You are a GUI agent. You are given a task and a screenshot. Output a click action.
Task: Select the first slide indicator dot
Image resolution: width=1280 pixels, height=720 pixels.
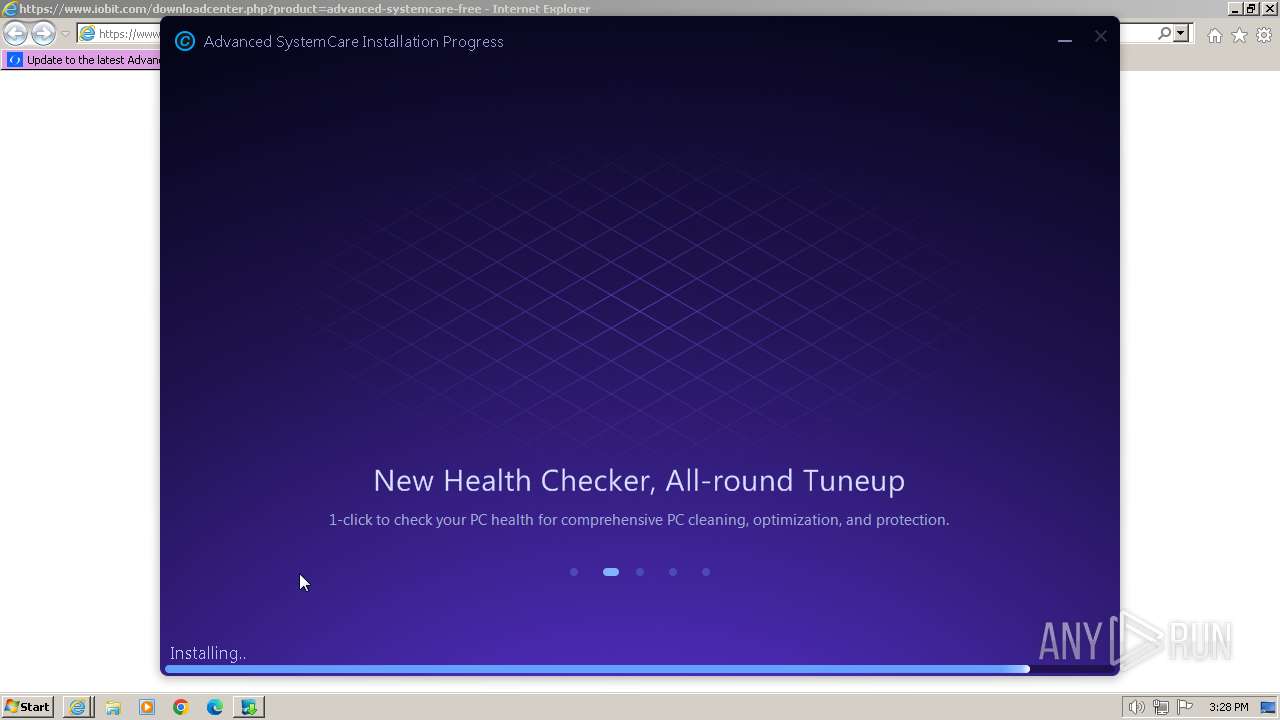click(x=574, y=572)
